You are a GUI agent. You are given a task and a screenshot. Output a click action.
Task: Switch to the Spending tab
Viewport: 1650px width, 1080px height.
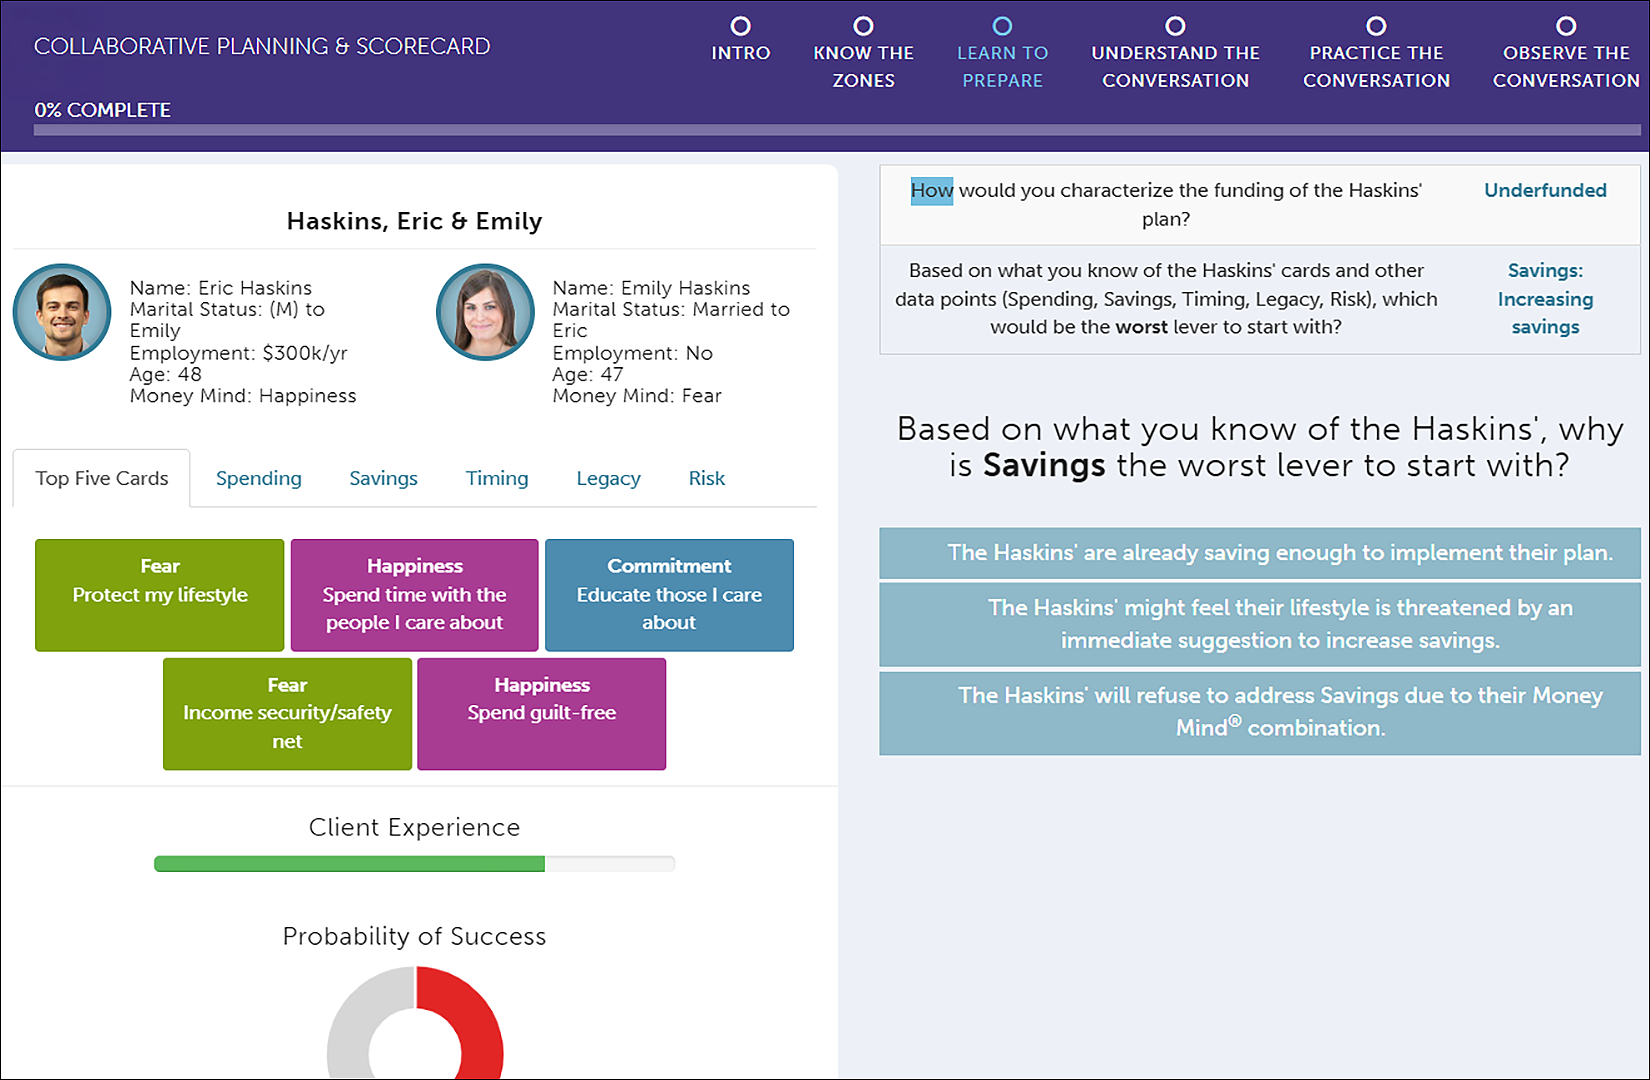tap(258, 479)
